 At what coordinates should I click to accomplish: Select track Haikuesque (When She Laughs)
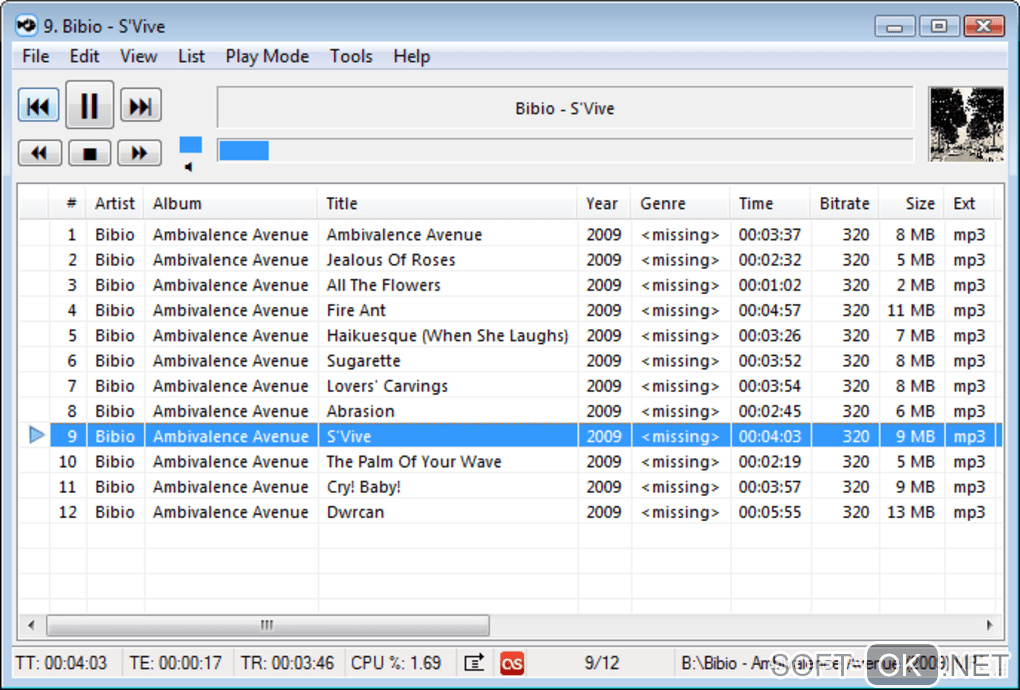[x=447, y=336]
